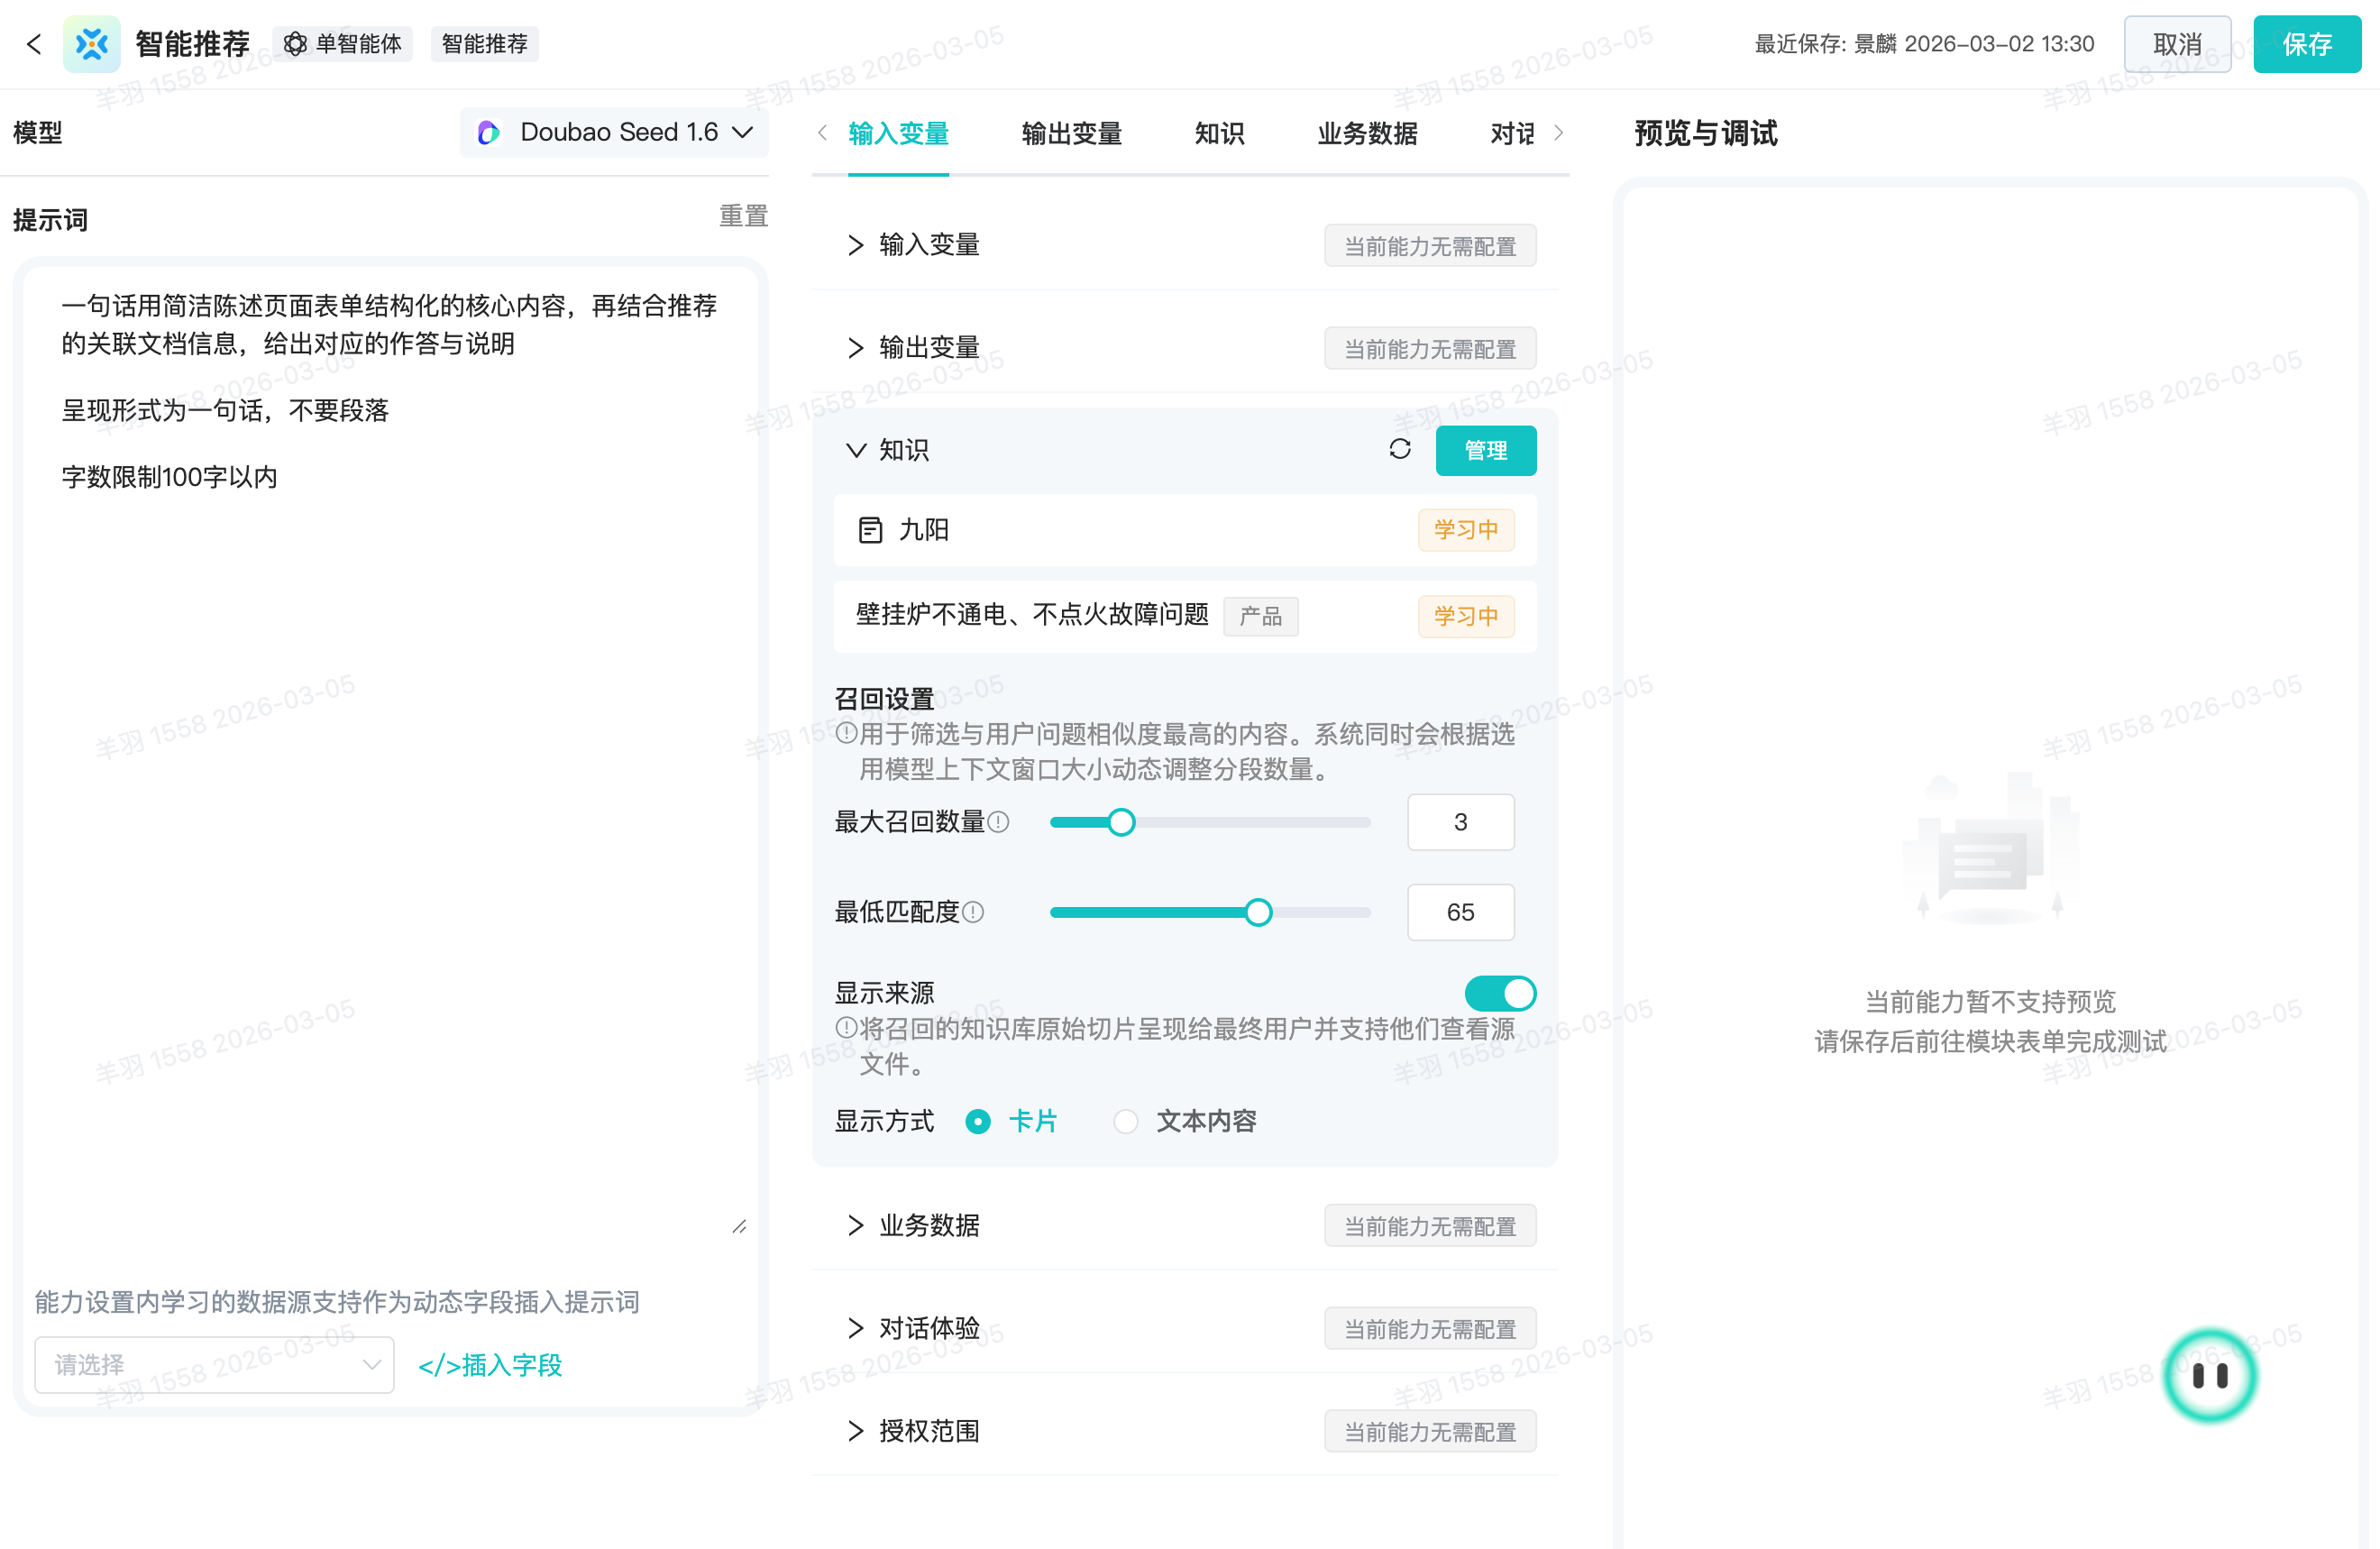Open the 请选择 field dropdown

[214, 1364]
